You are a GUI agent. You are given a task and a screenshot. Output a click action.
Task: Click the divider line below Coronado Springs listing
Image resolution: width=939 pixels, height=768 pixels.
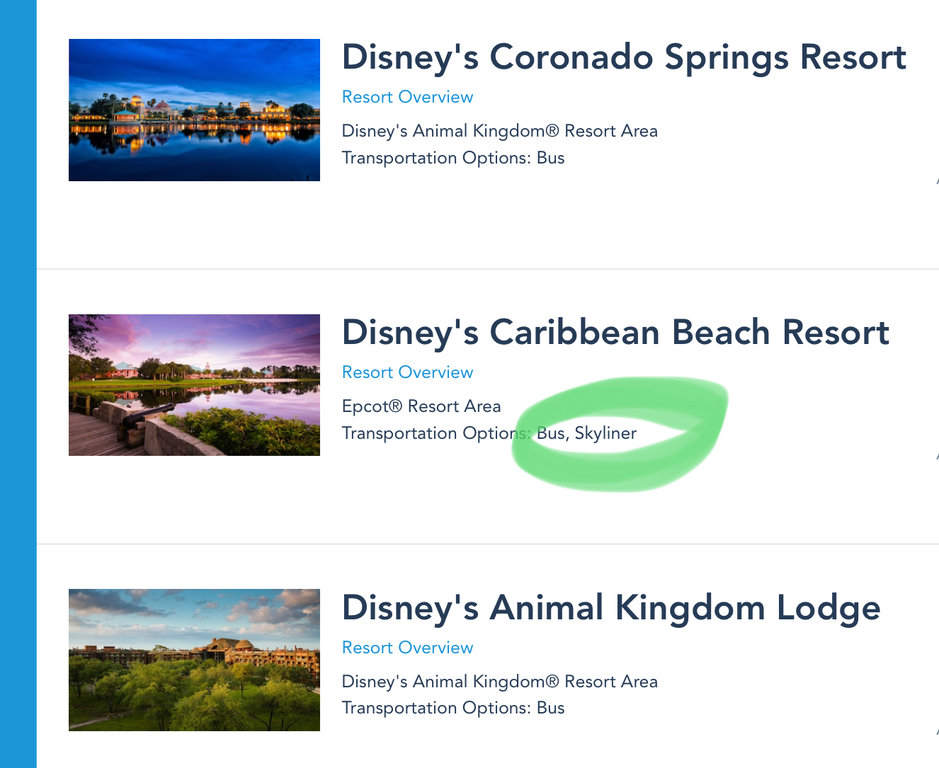(488, 269)
